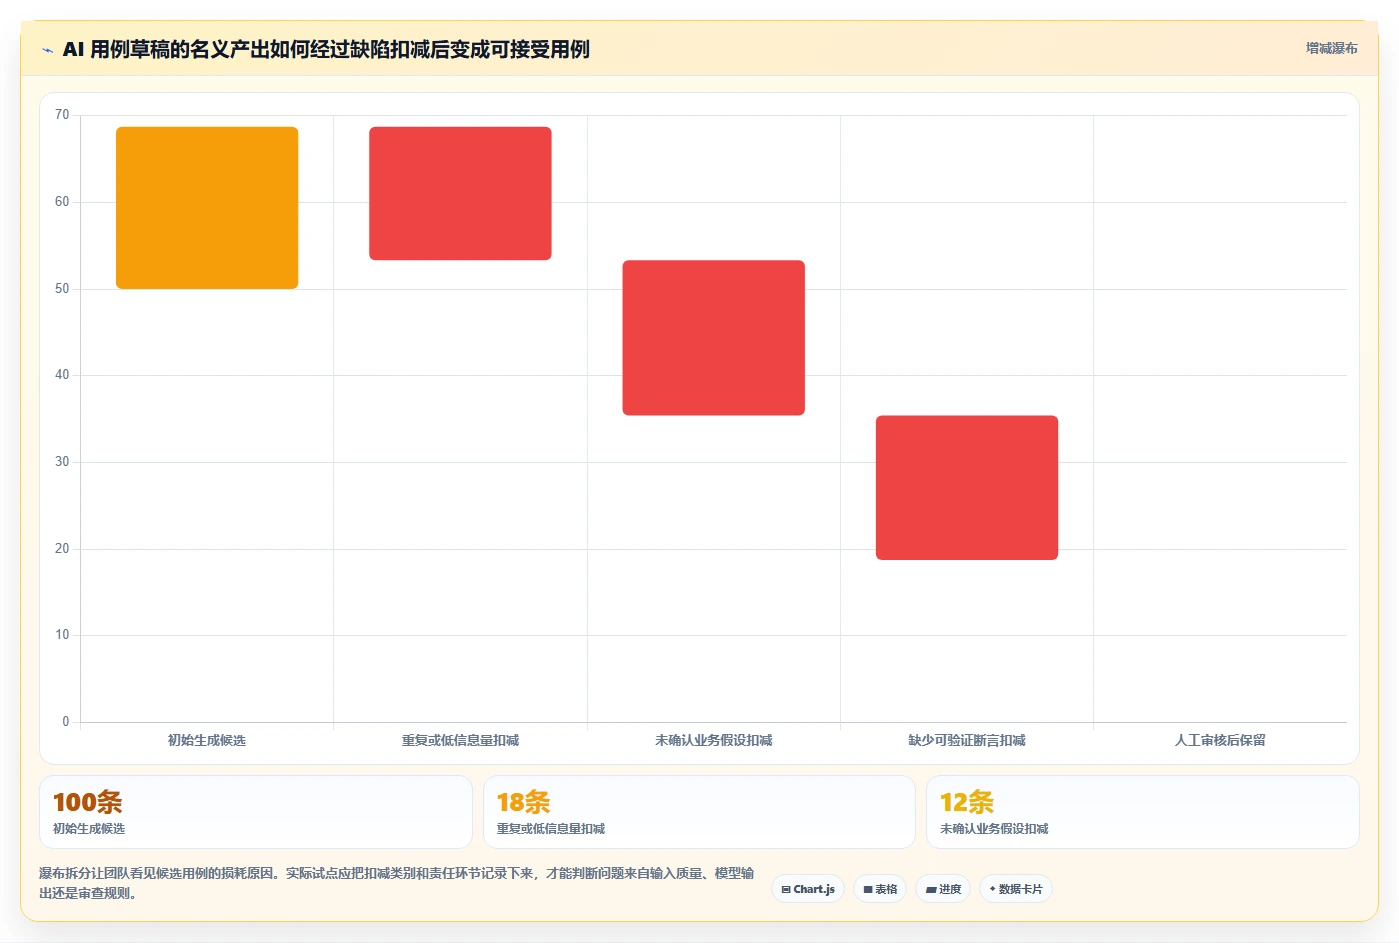The height and width of the screenshot is (943, 1399).
Task: Click the chart title starting with AI 用例草稿
Action: click(326, 50)
